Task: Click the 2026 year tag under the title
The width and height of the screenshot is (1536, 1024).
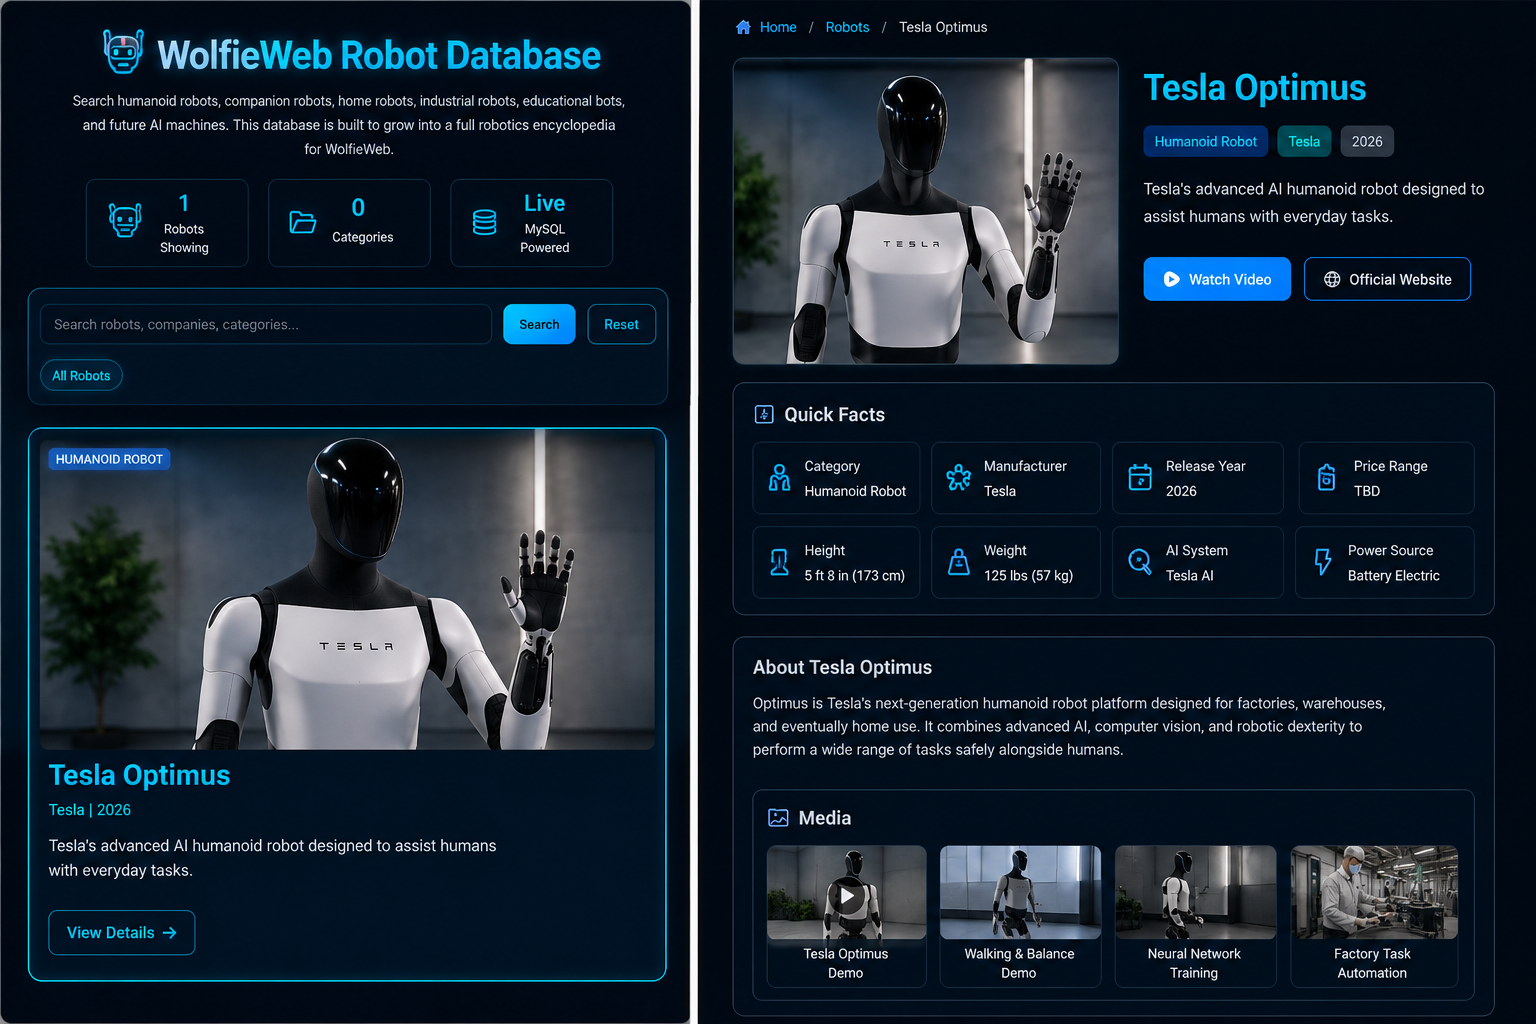Action: pos(1367,141)
